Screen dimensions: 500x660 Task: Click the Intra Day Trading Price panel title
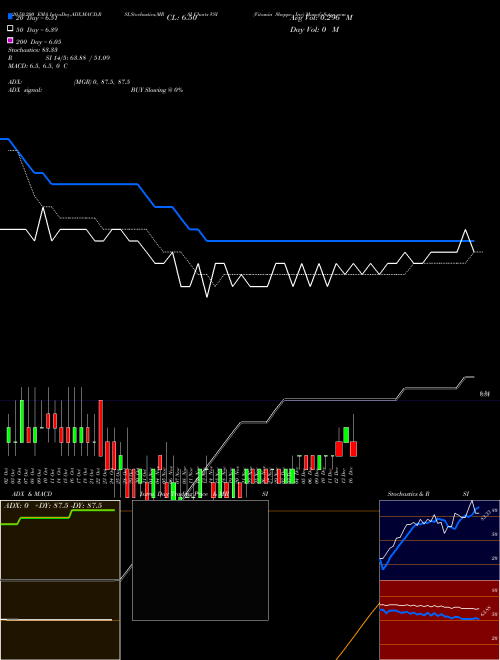[x=184, y=494]
